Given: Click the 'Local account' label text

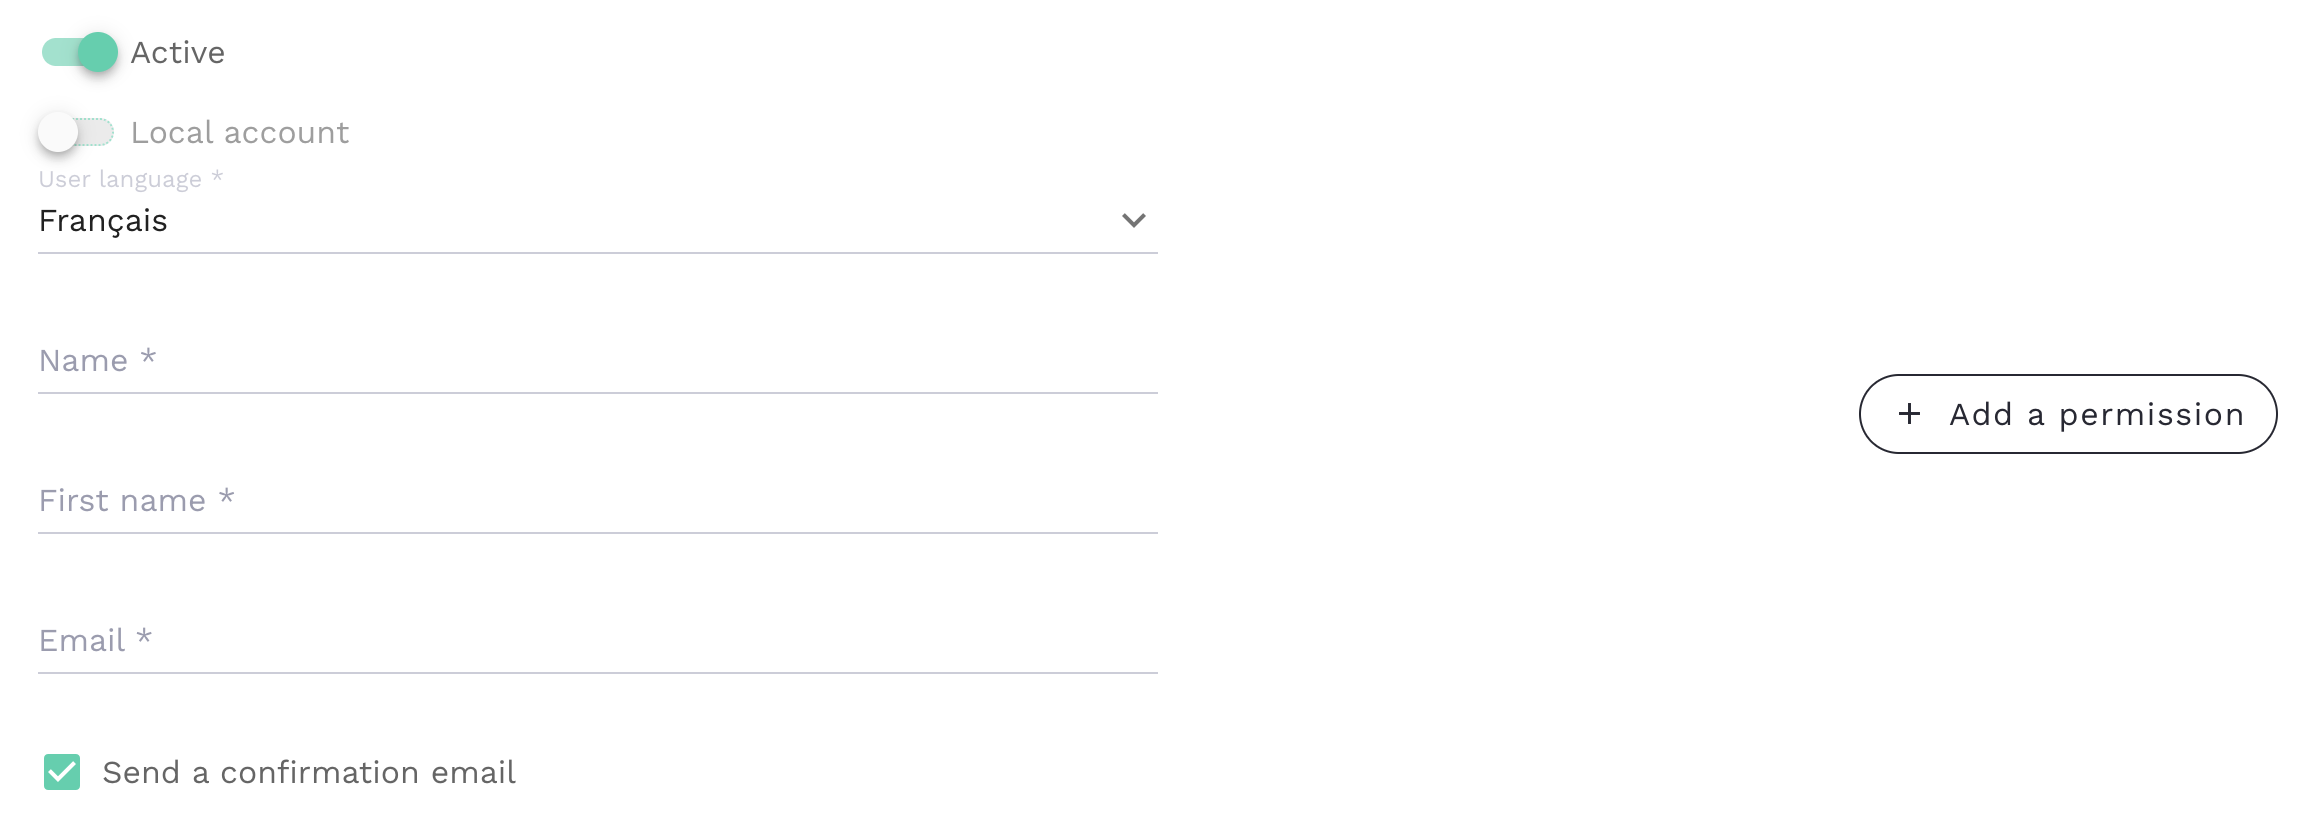Looking at the screenshot, I should pyautogui.click(x=240, y=132).
